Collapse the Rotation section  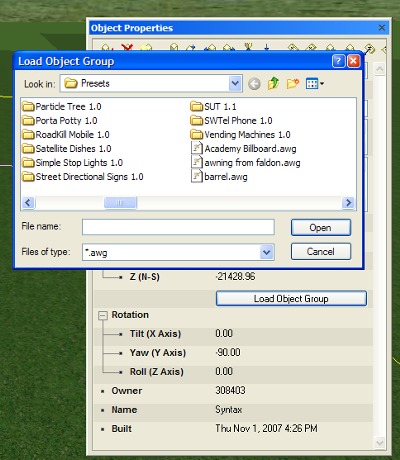[103, 315]
